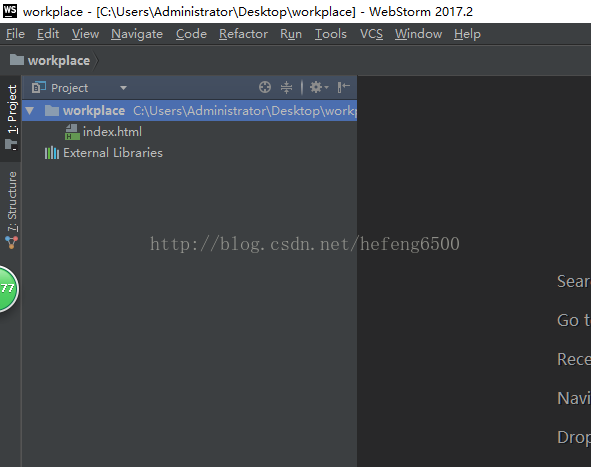
Task: Open the VCS menu
Action: (x=371, y=34)
